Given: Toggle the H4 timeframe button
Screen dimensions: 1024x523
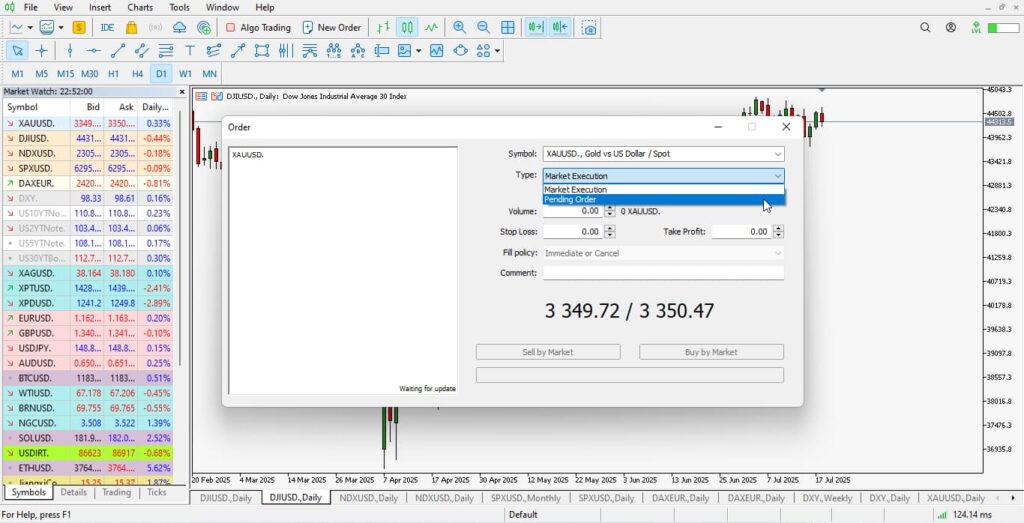Looking at the screenshot, I should tap(138, 74).
